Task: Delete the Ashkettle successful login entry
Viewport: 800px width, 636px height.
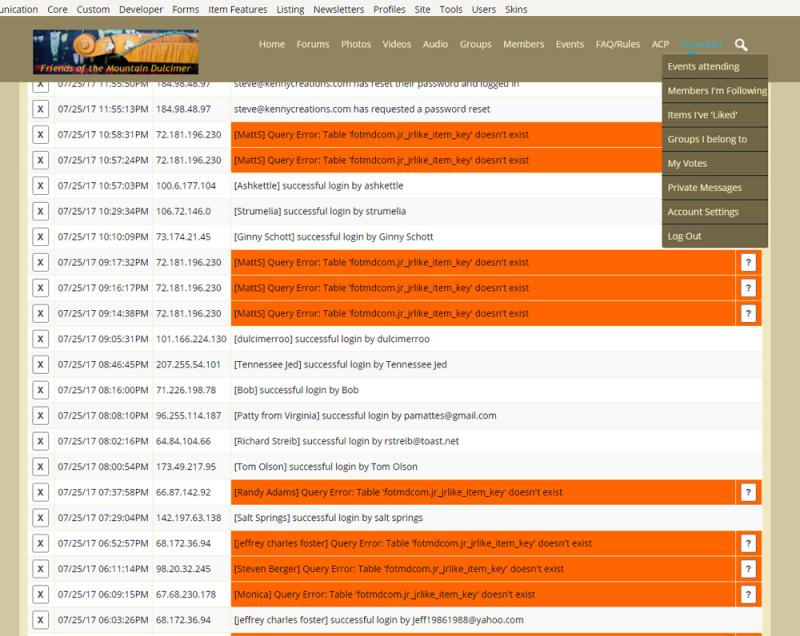Action: pos(40,186)
